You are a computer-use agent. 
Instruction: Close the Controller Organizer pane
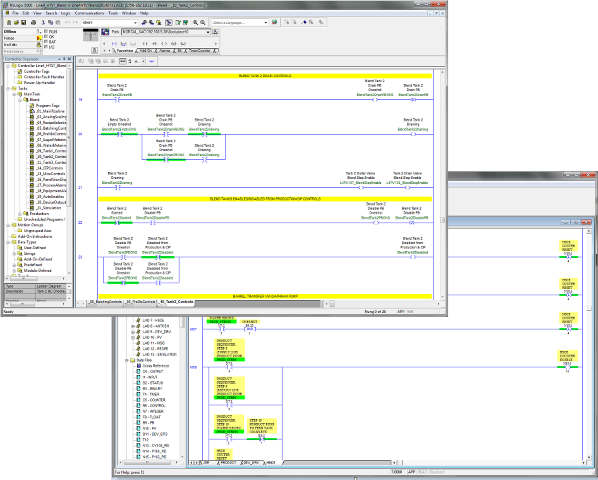tap(69, 59)
